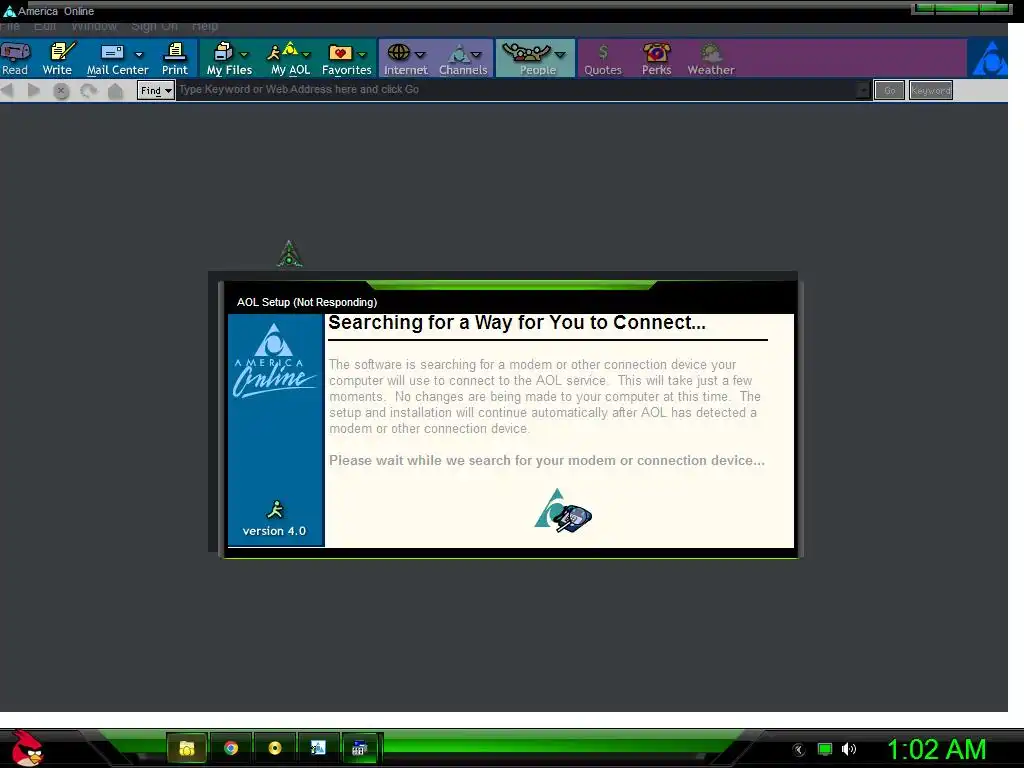The image size is (1024, 768).
Task: Open Chrome from the taskbar
Action: 231,748
